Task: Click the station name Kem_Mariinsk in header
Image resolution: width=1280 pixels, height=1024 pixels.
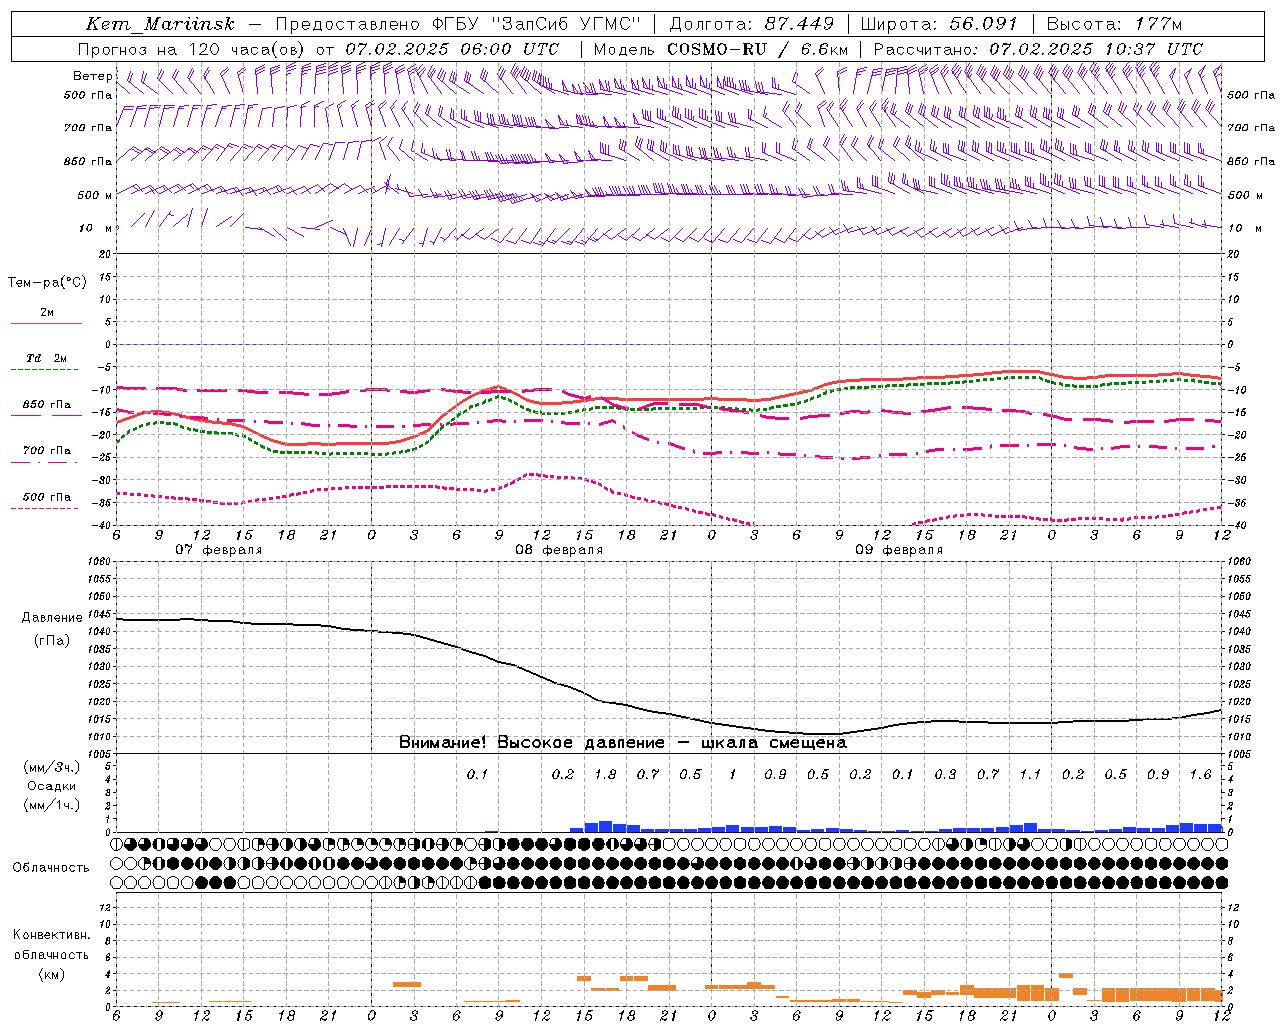Action: coord(160,24)
